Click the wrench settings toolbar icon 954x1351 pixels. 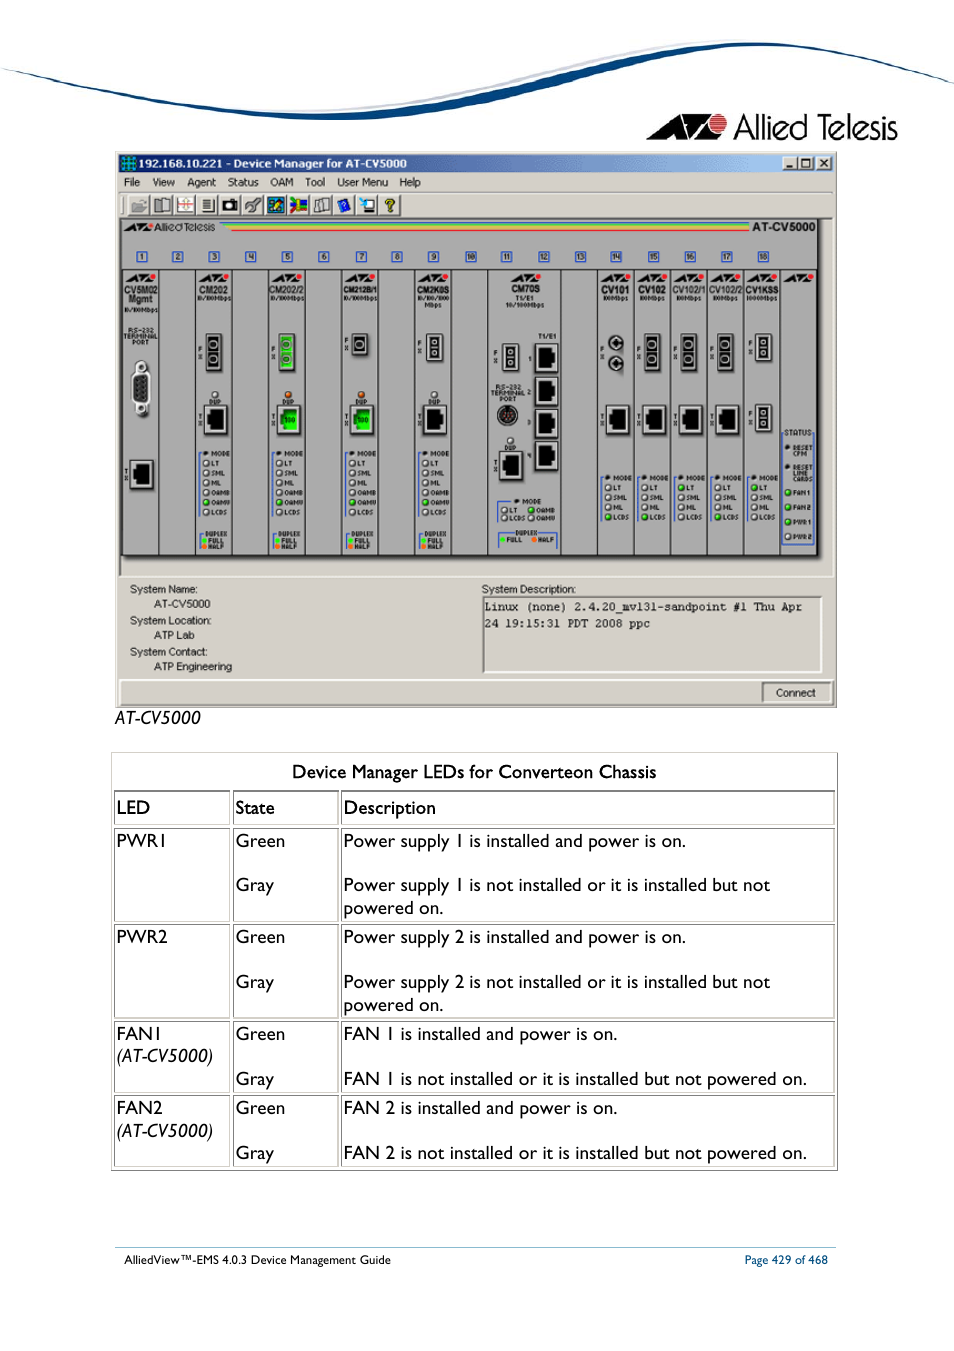click(x=253, y=205)
